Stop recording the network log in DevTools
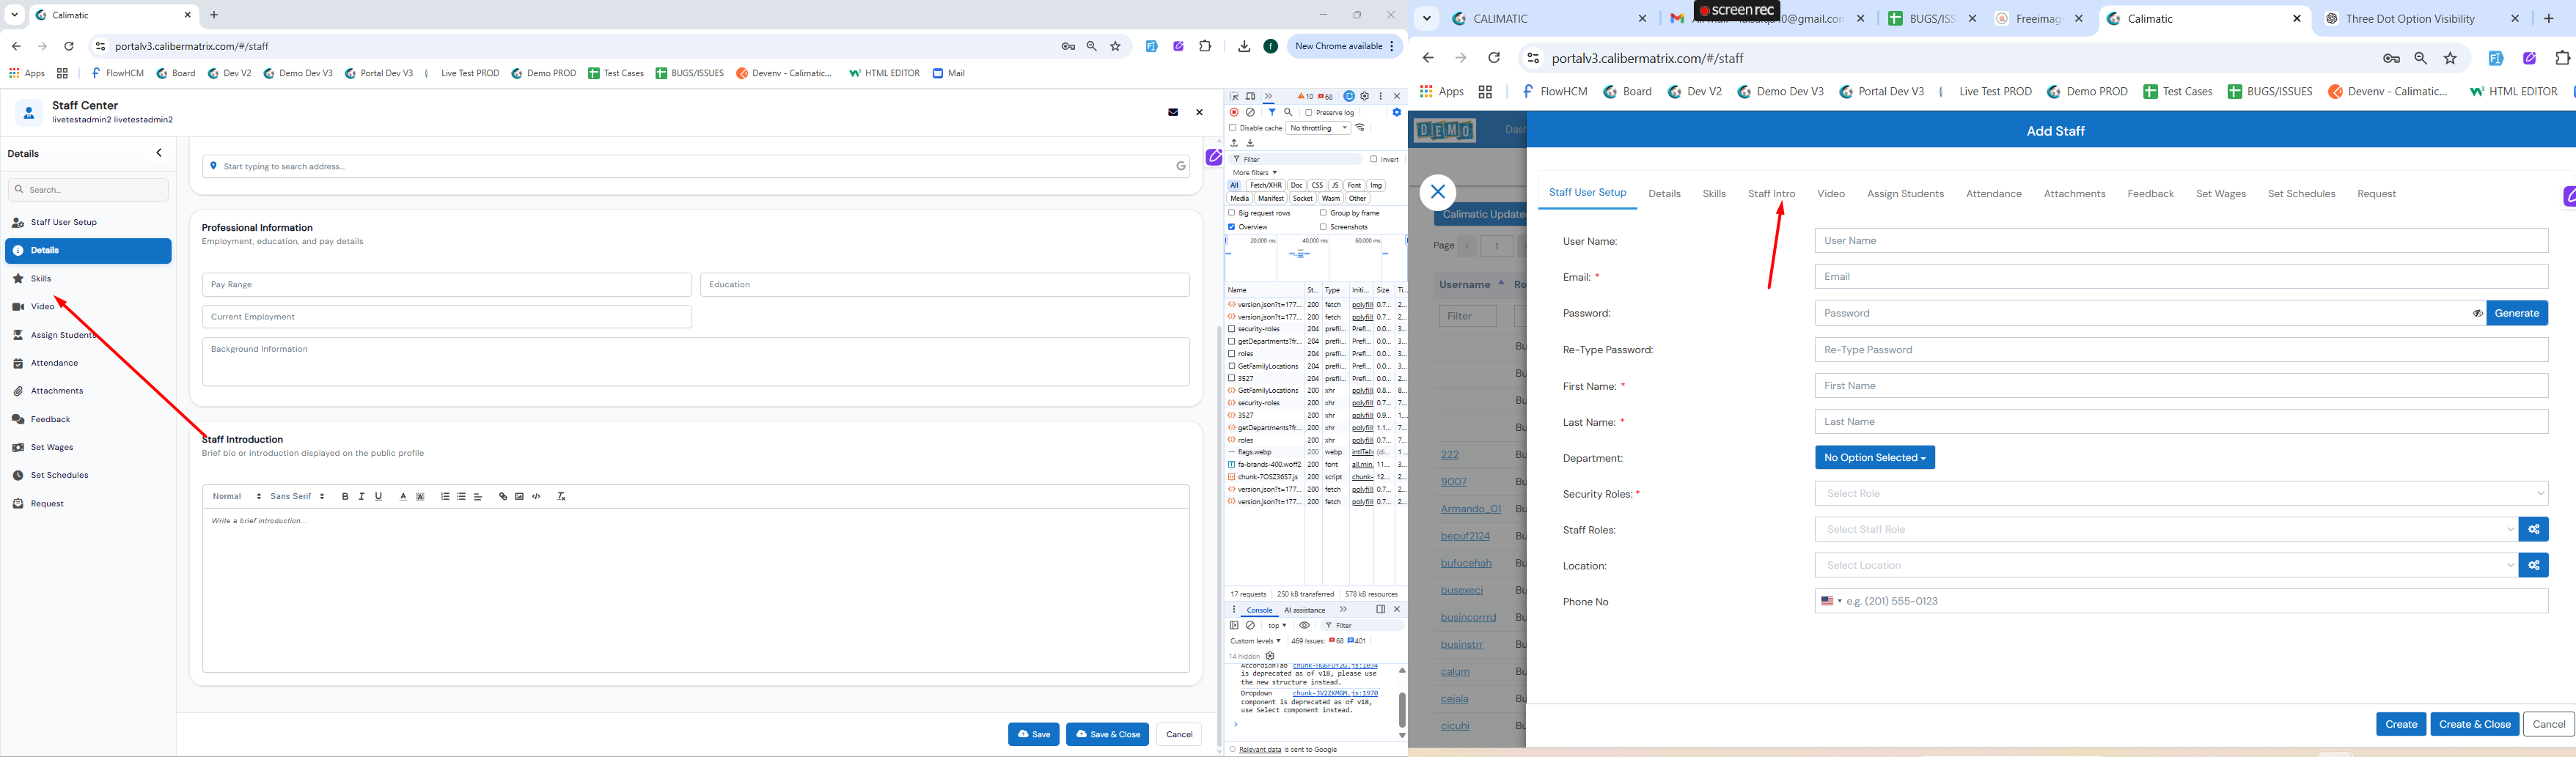2576x757 pixels. (x=1234, y=112)
